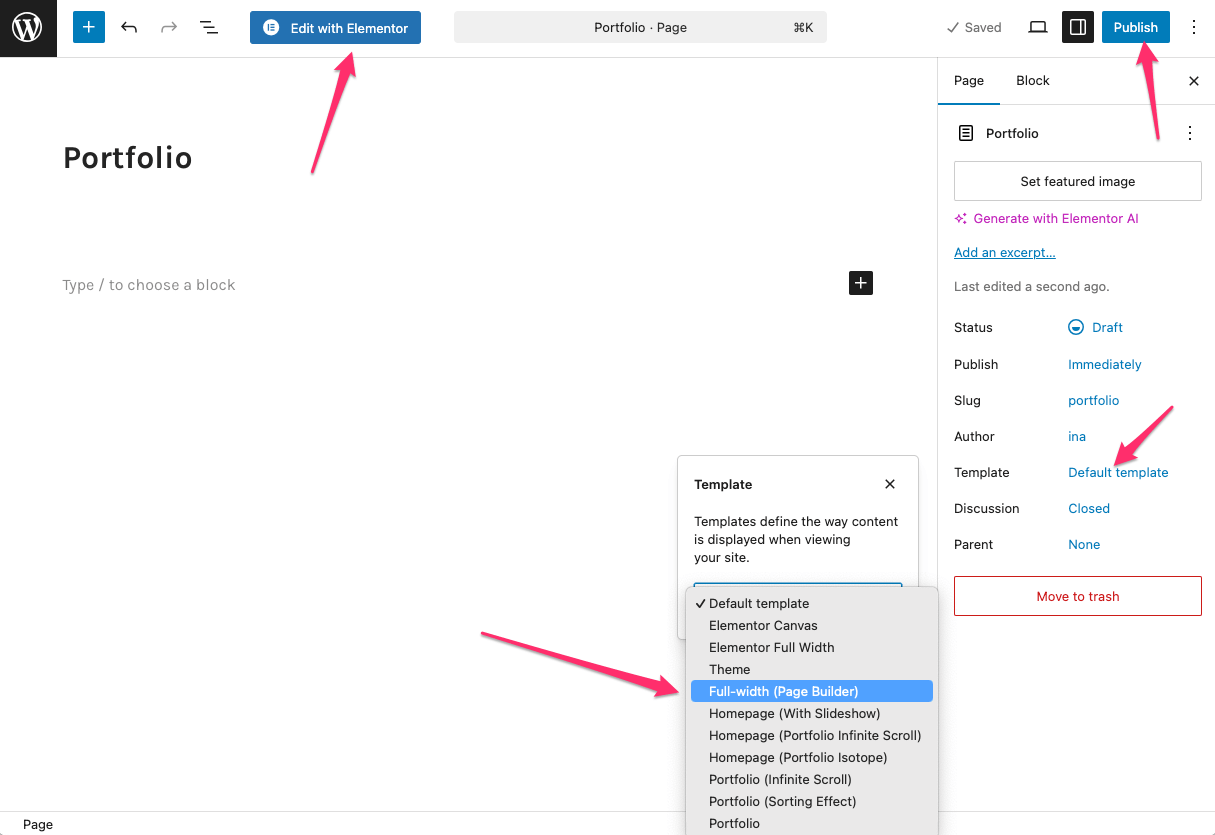Select the Page tab in sidebar
The width and height of the screenshot is (1215, 835).
[968, 81]
